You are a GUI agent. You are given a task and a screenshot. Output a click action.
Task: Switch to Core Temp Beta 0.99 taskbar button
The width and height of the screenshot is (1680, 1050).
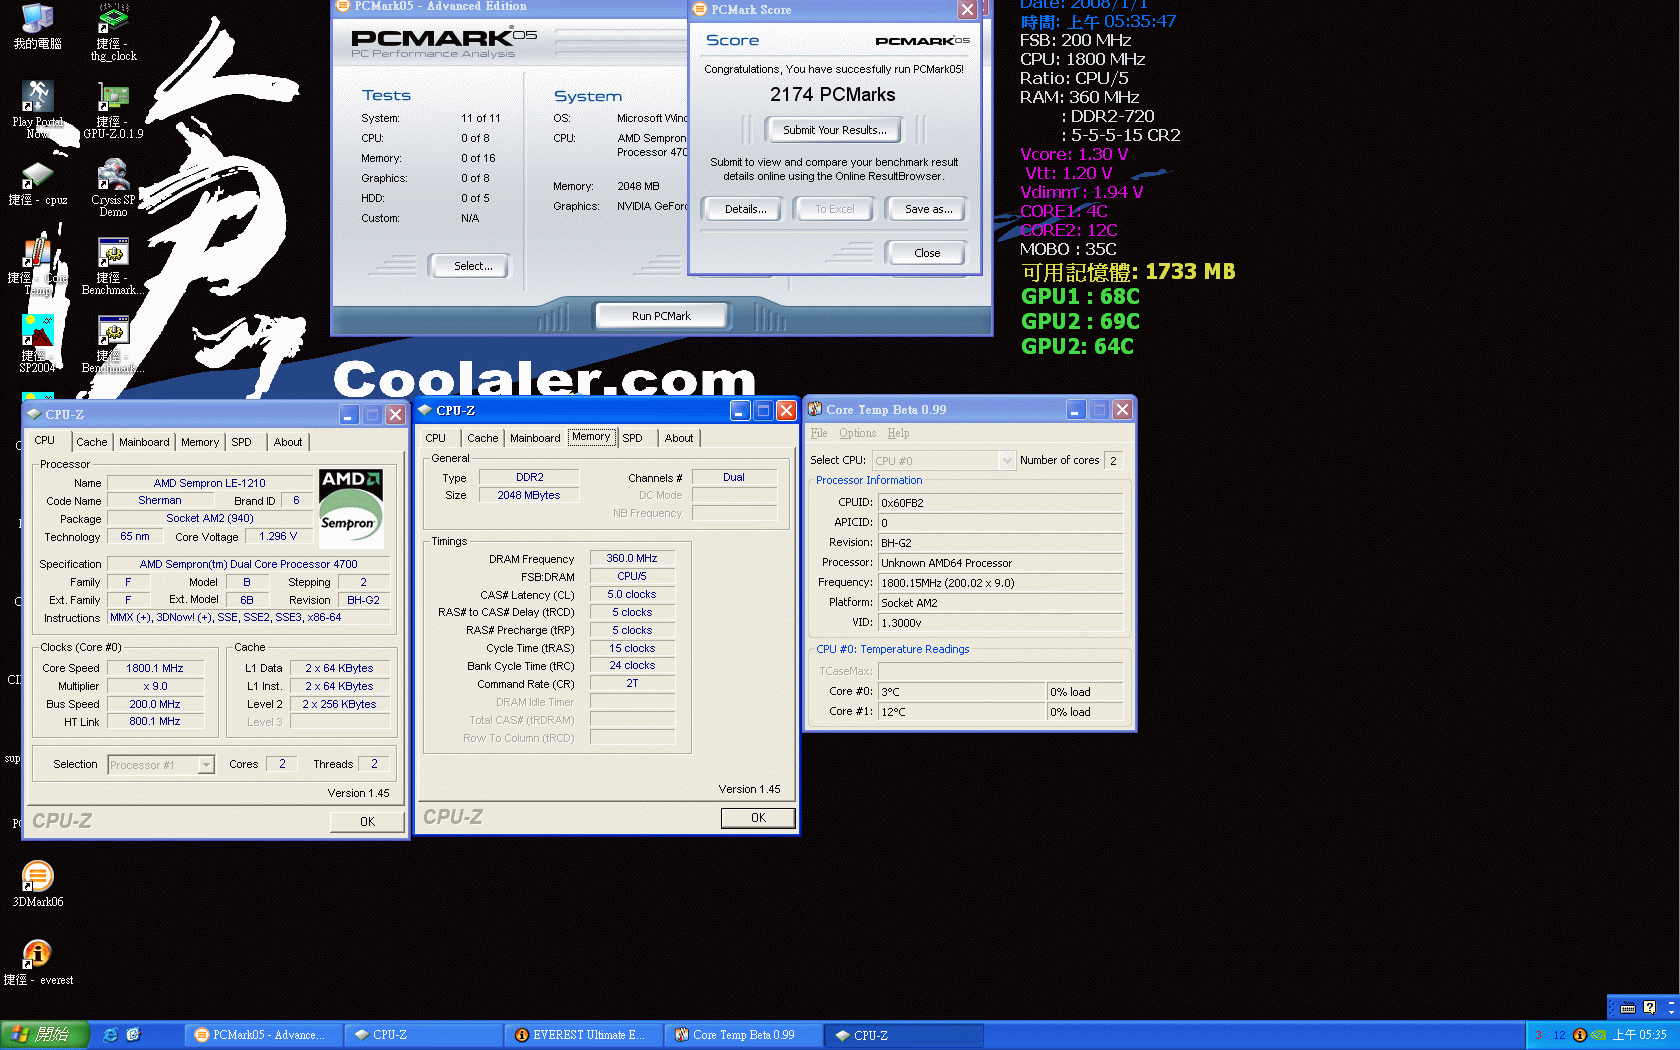click(744, 1035)
